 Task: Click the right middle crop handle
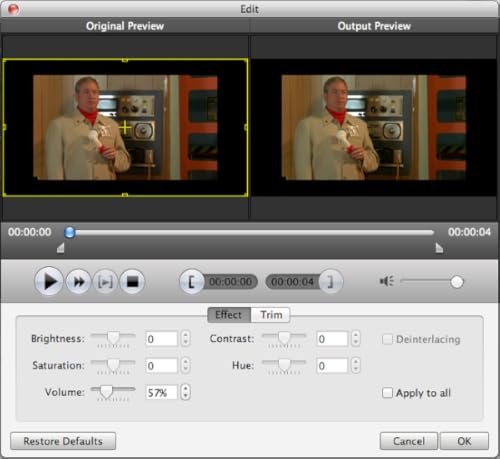pyautogui.click(x=246, y=127)
